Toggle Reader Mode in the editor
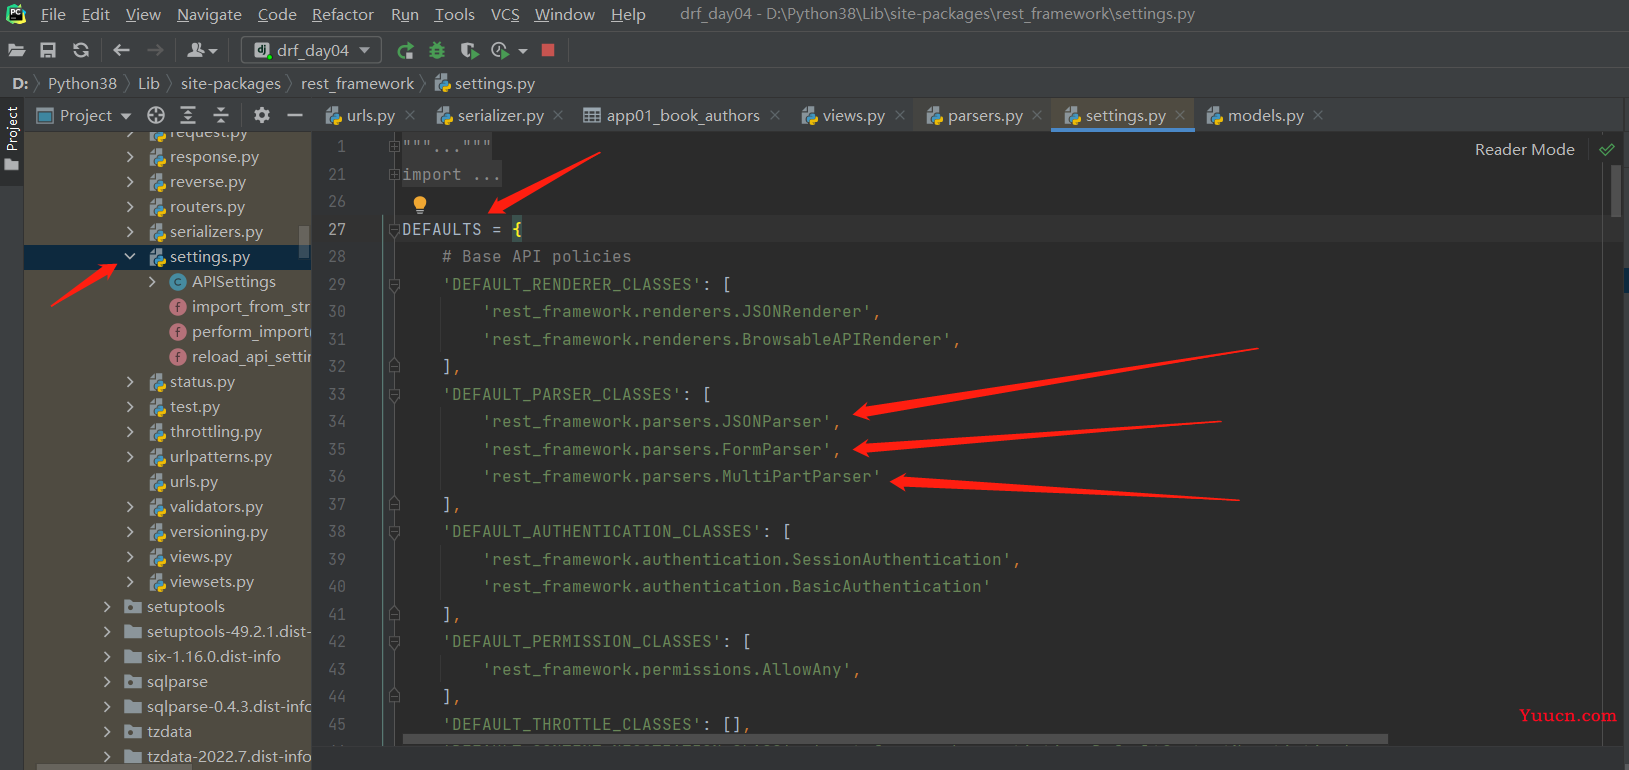This screenshot has width=1629, height=770. pyautogui.click(x=1524, y=149)
